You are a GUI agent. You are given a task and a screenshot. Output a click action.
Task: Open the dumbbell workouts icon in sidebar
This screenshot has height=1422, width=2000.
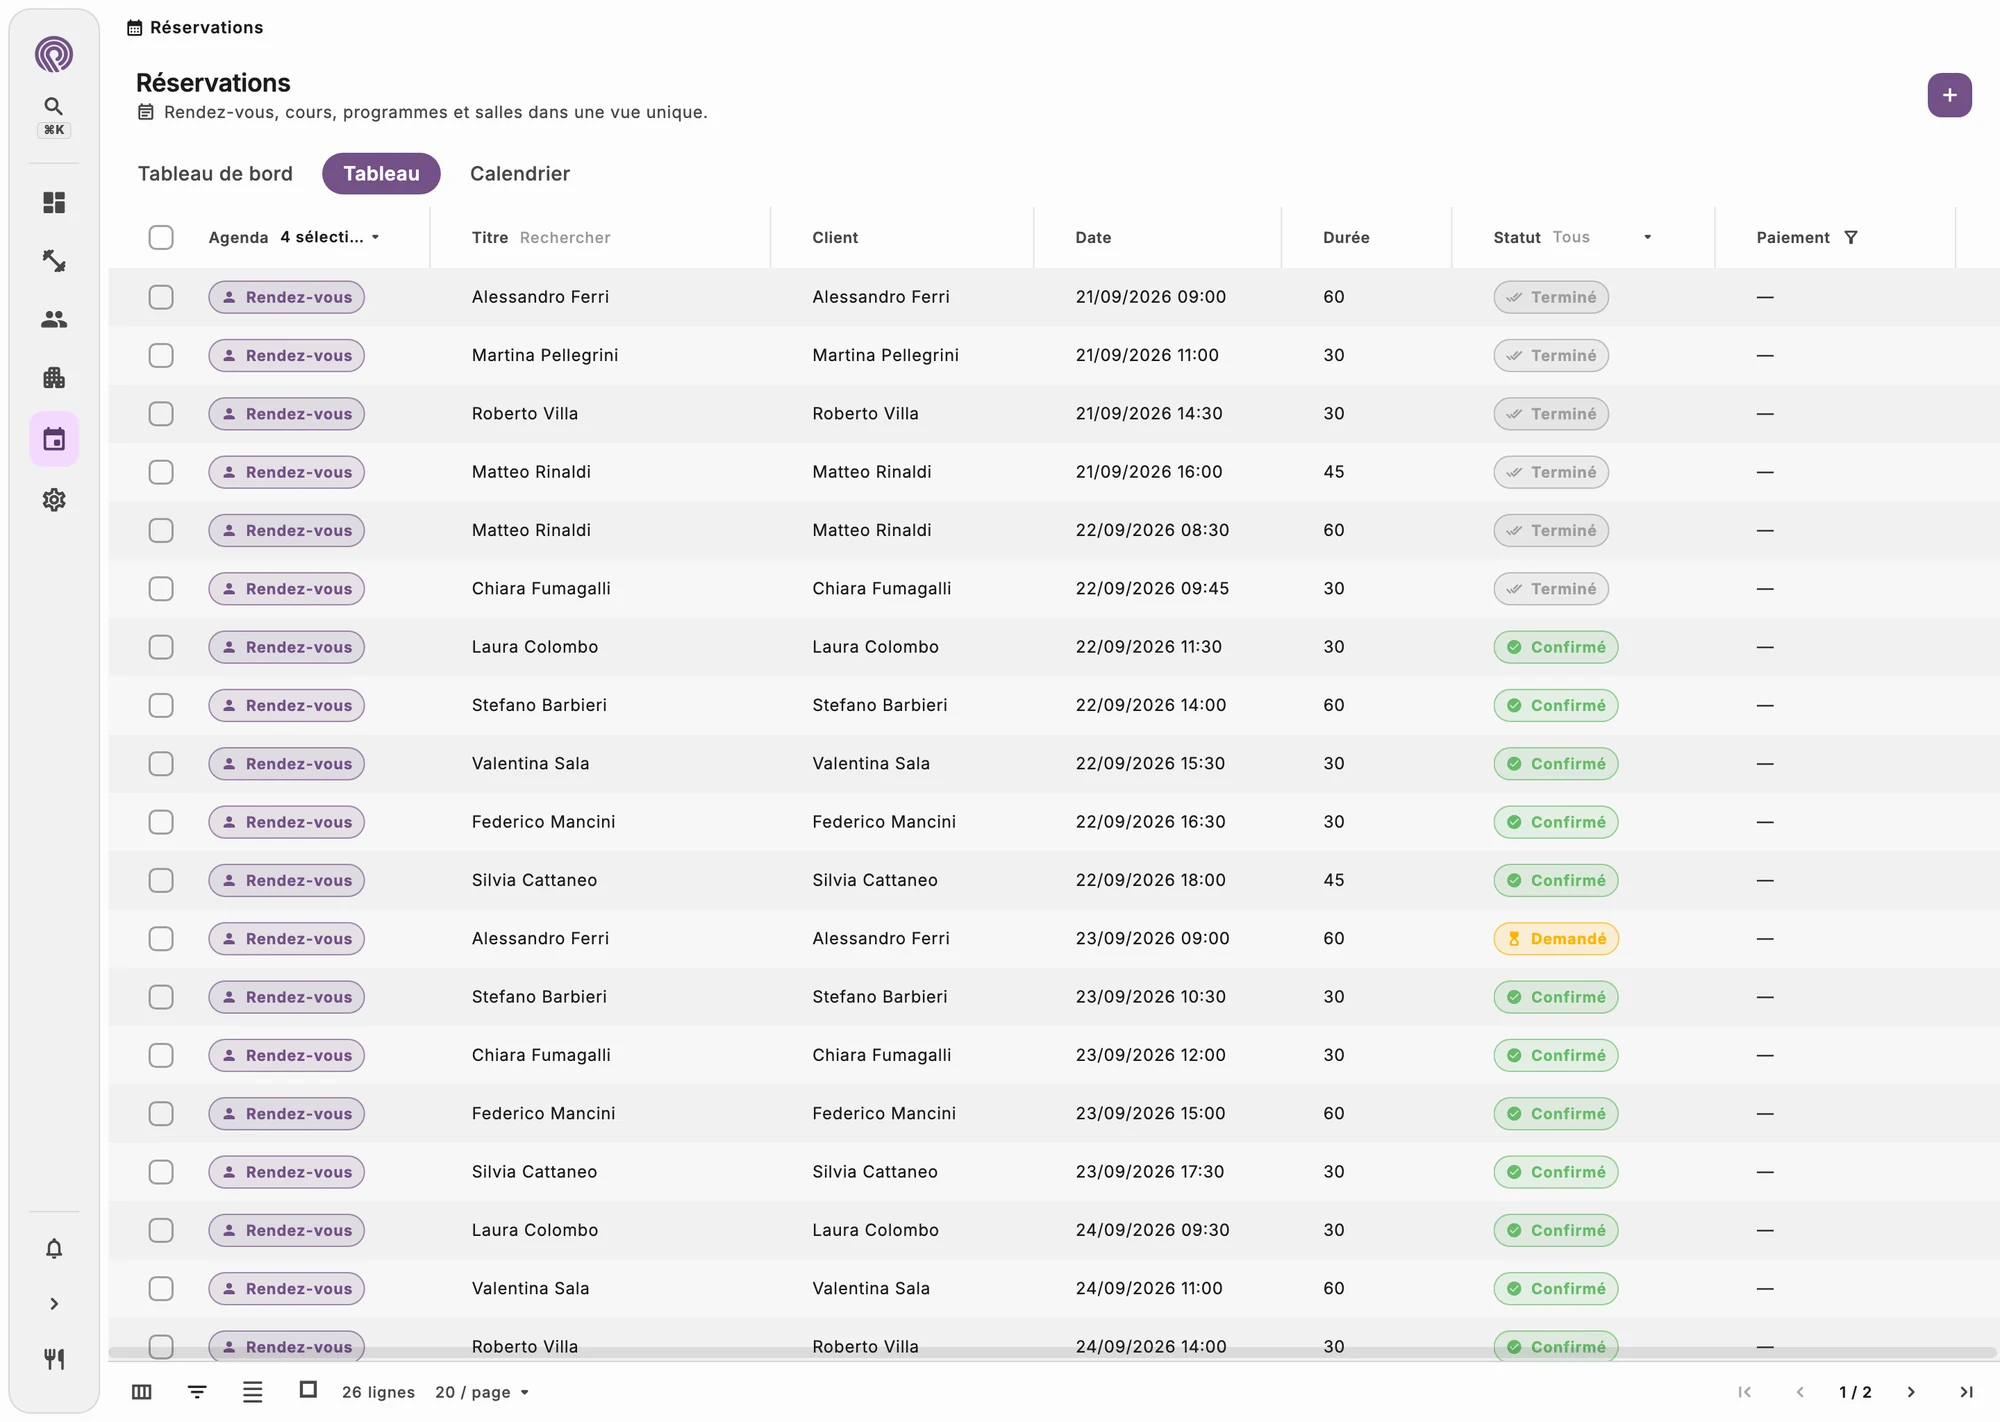point(54,261)
